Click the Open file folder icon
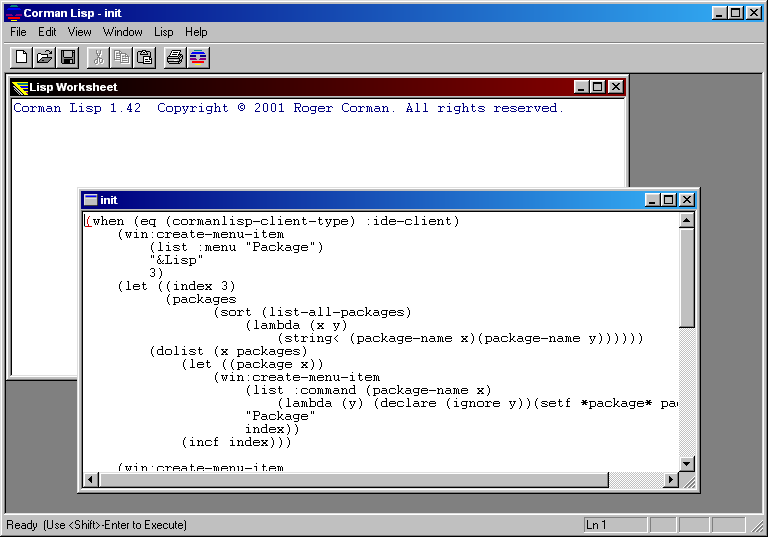Screen dimensions: 768x537 click(44, 58)
